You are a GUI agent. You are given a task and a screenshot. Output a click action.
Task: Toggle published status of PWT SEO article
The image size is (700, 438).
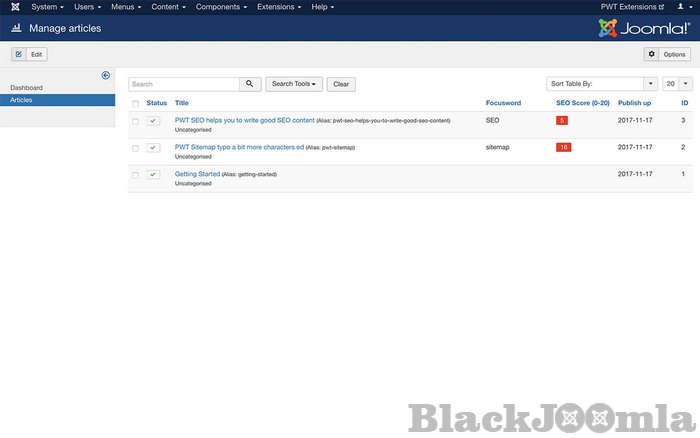(153, 120)
